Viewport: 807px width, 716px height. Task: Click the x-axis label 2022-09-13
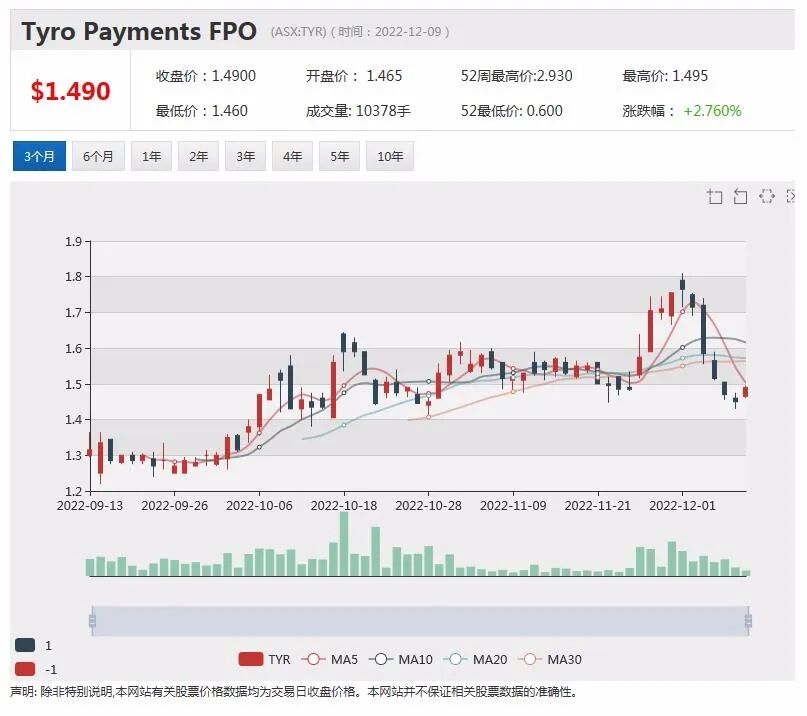(x=90, y=505)
